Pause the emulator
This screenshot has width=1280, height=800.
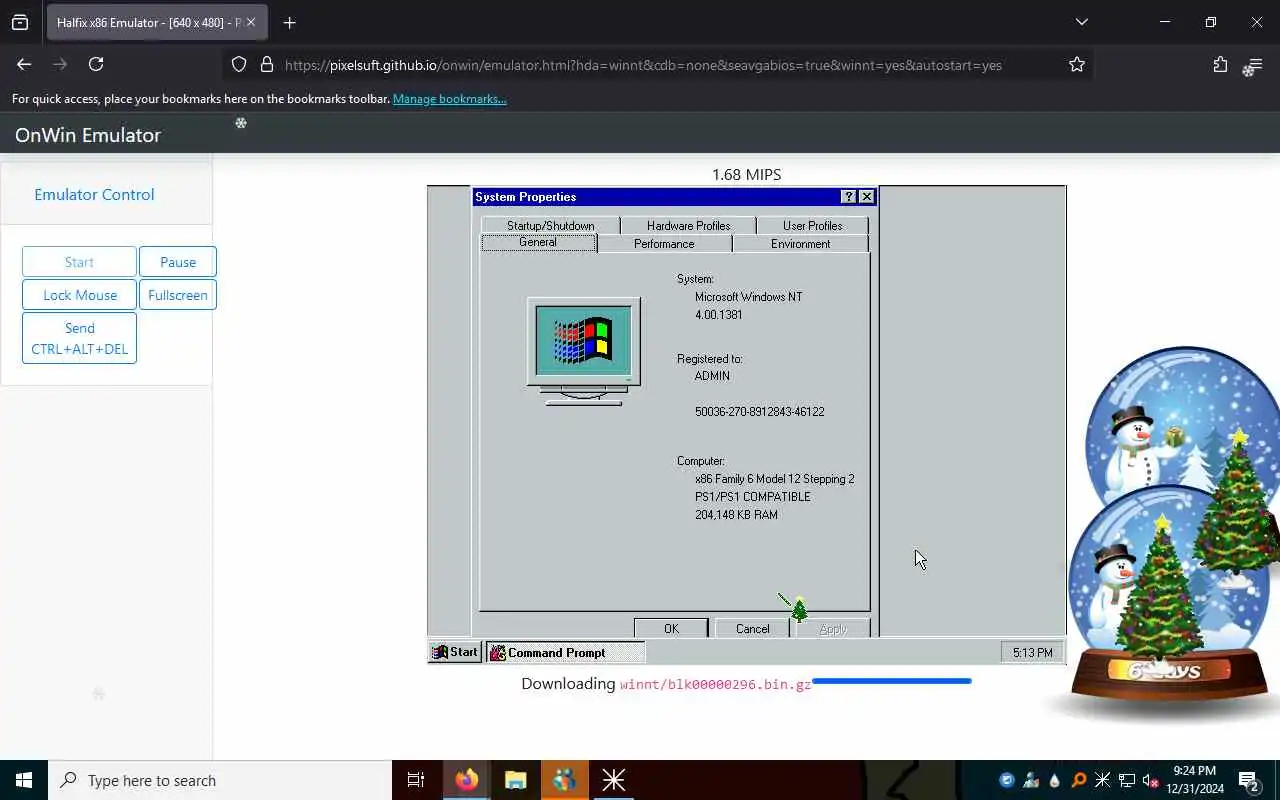coord(178,262)
